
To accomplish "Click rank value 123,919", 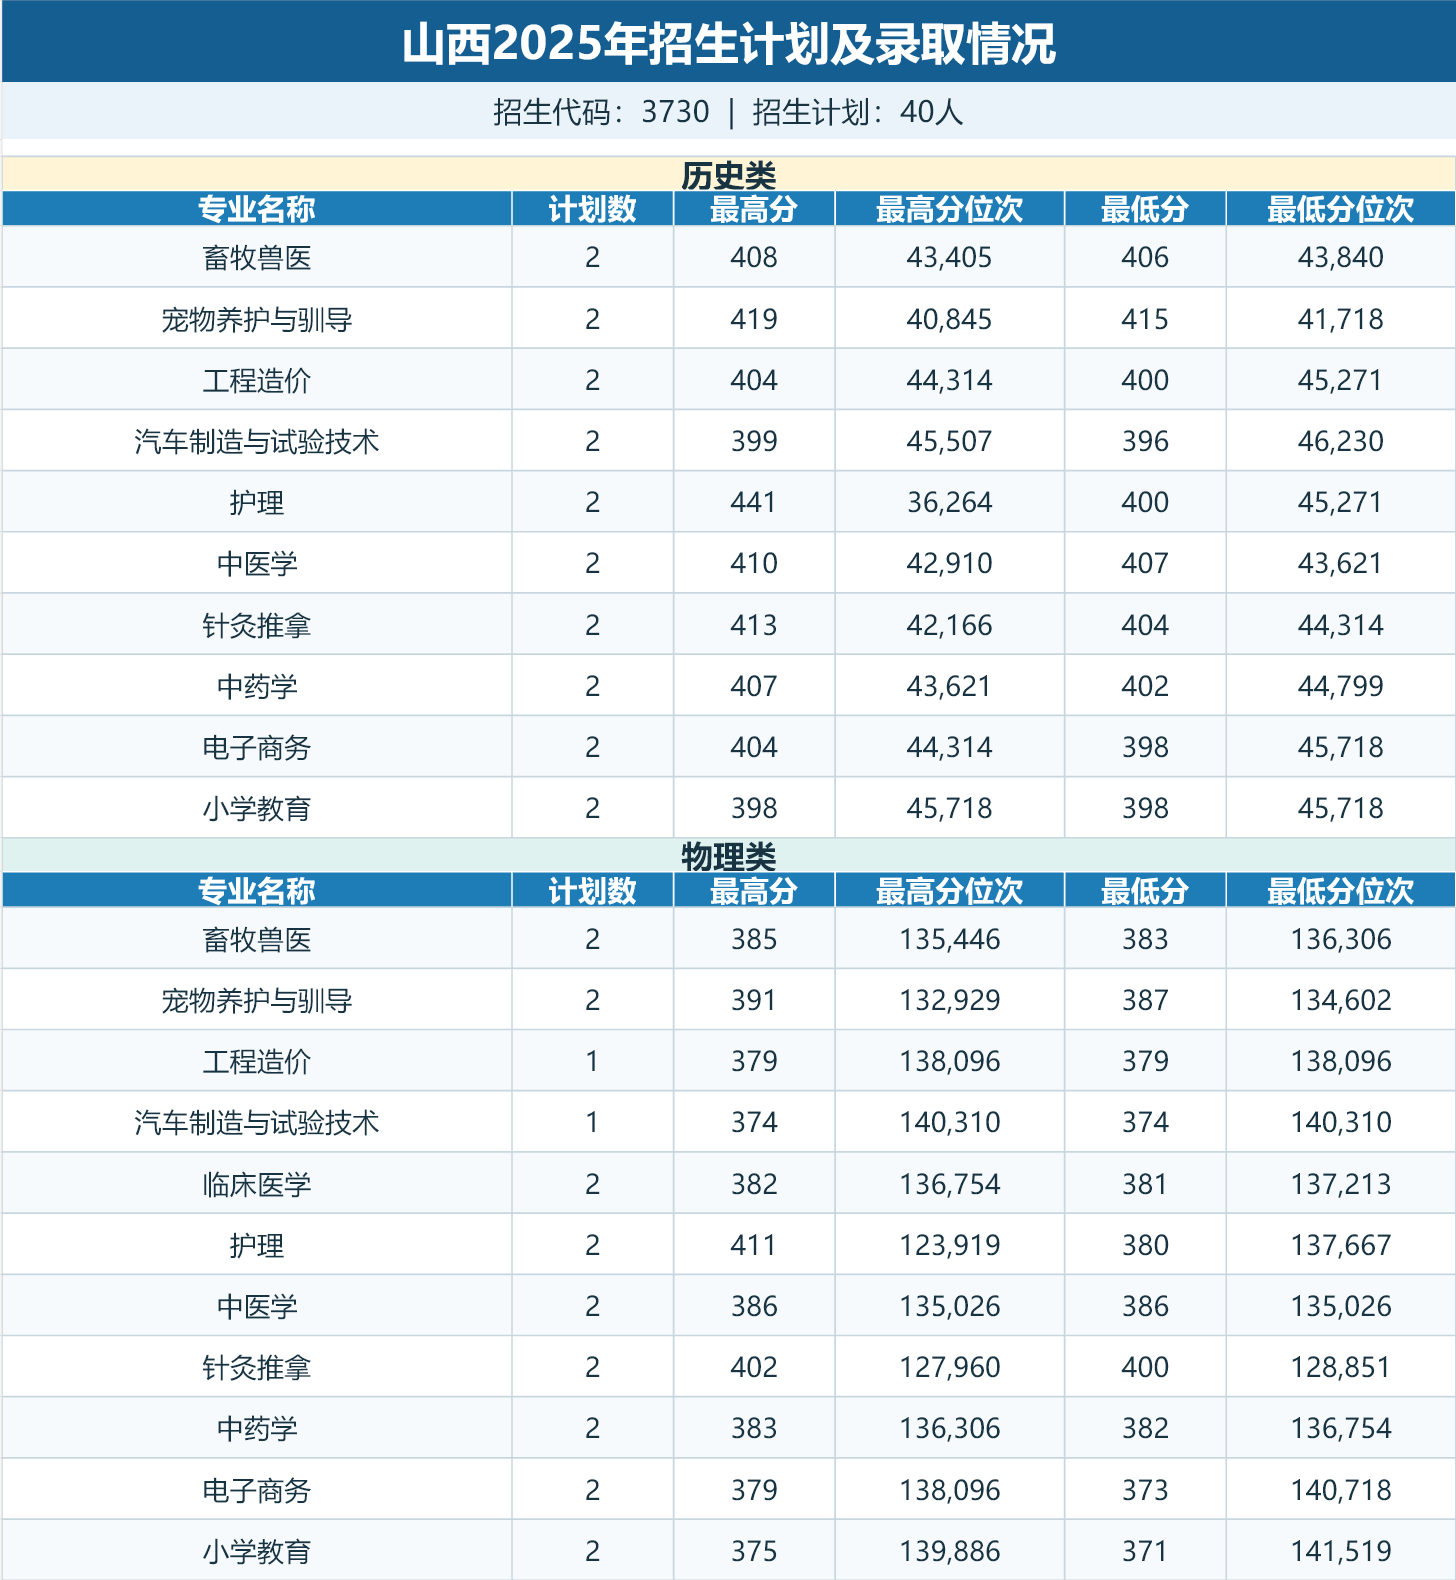I will point(949,1245).
